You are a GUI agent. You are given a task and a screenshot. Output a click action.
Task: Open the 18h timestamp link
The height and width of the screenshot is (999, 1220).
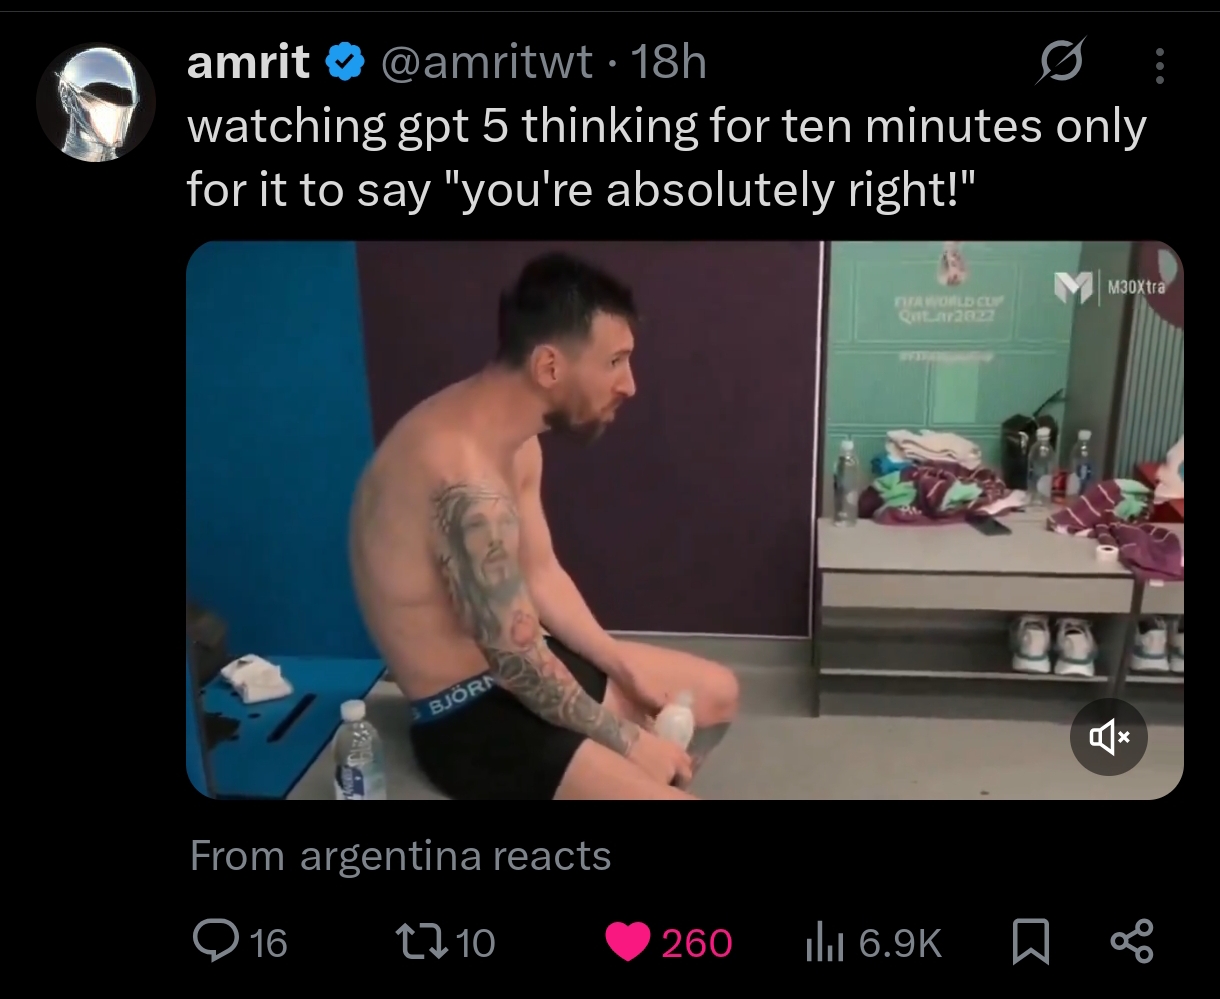[670, 64]
